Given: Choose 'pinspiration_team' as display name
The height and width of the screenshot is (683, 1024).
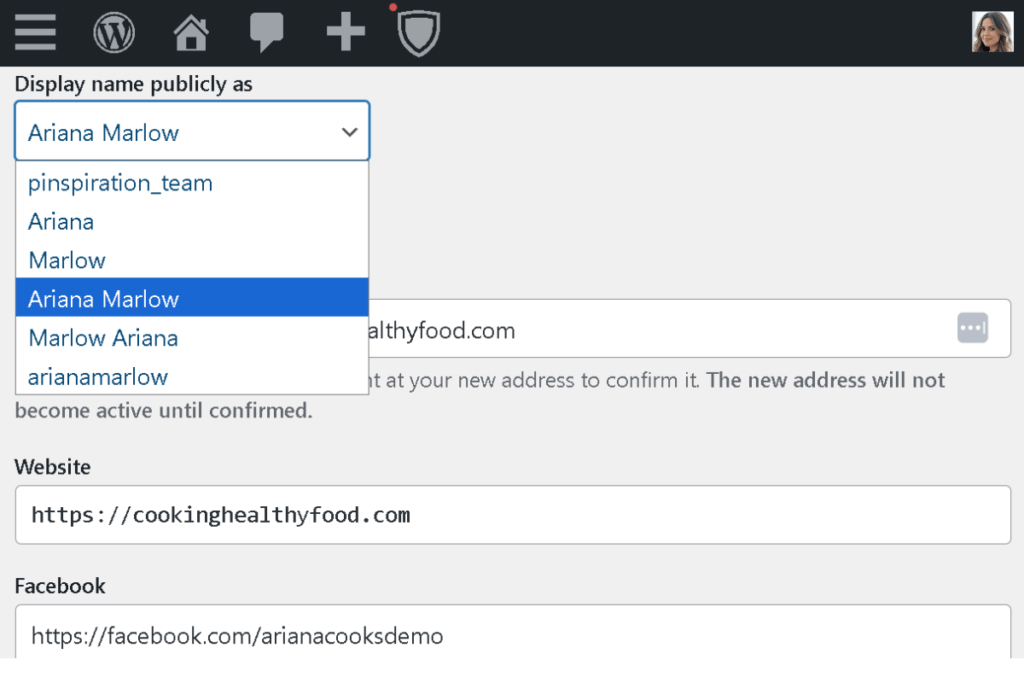Looking at the screenshot, I should 119,183.
